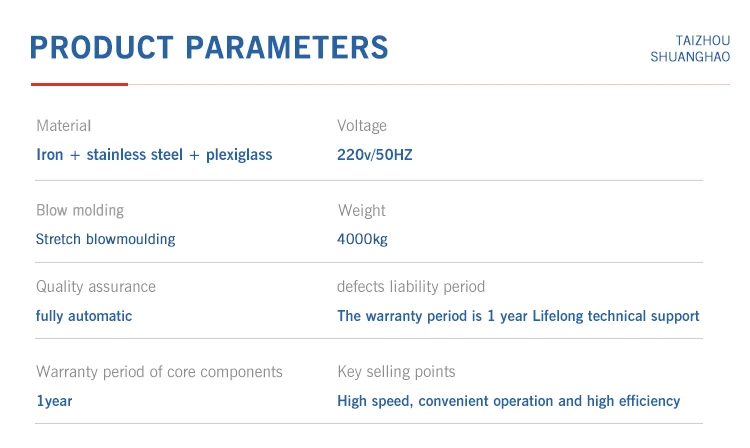Screen dimensions: 750x448
Task: Click the red accent bar under heading
Action: point(79,84)
